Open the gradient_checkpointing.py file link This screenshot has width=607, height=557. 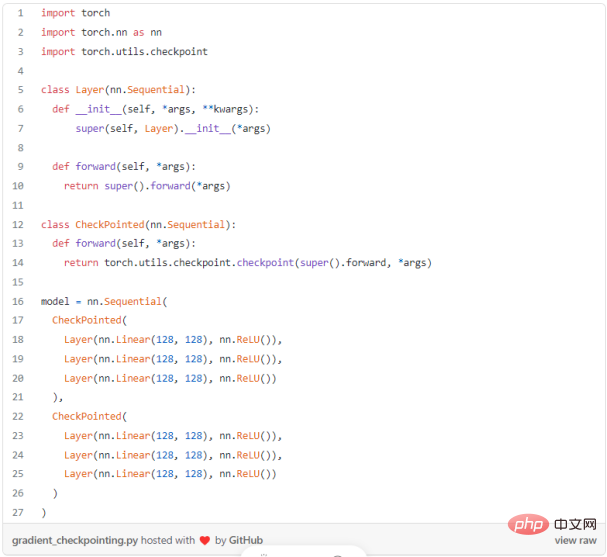75,540
